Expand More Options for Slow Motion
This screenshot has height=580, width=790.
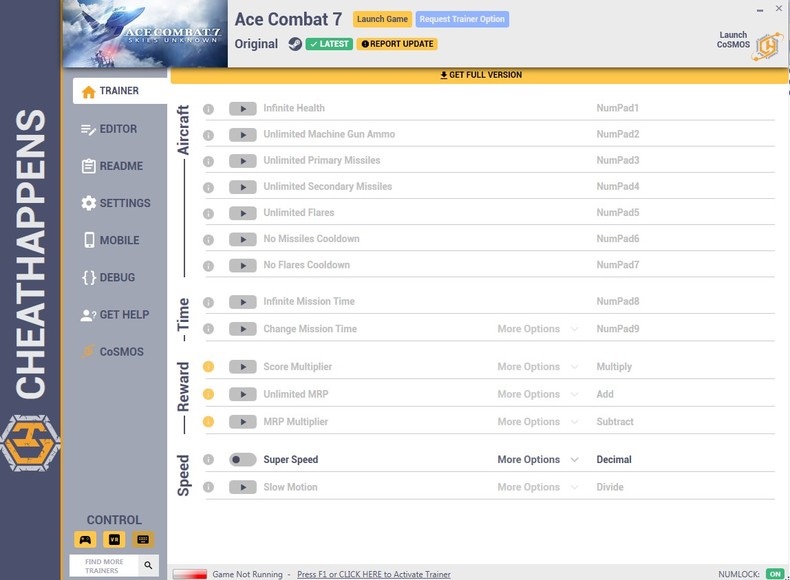click(x=538, y=487)
